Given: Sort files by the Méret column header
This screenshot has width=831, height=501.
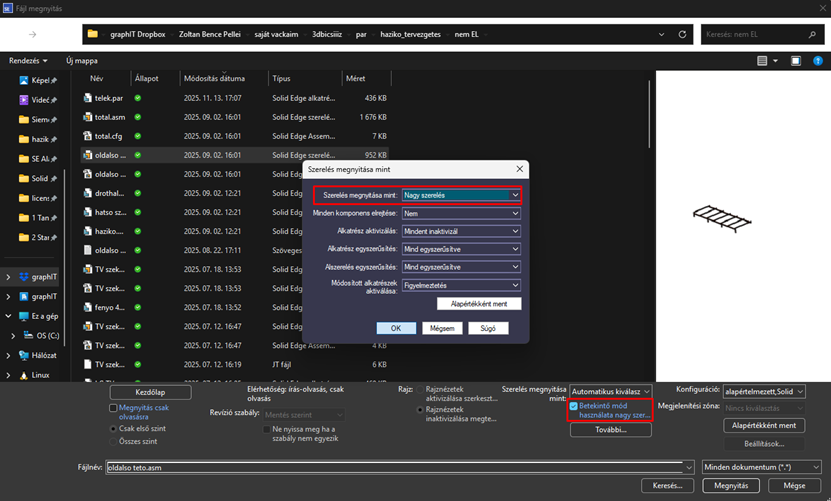Looking at the screenshot, I should click(355, 78).
